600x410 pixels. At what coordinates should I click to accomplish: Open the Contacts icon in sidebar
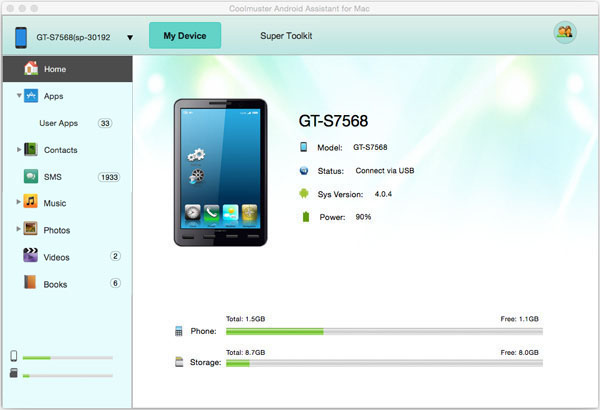click(x=31, y=150)
